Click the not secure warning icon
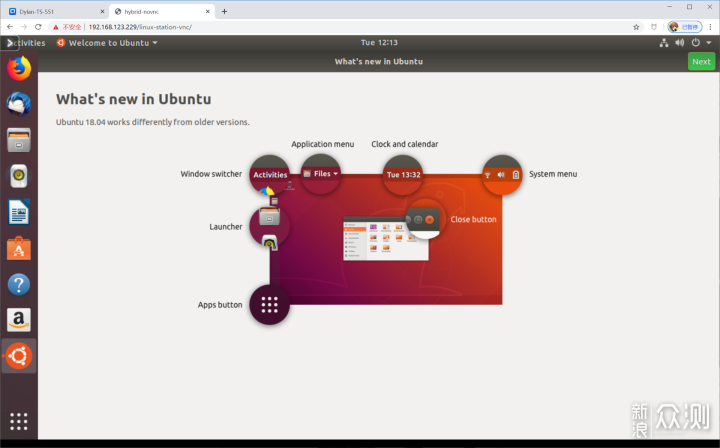 coord(56,27)
